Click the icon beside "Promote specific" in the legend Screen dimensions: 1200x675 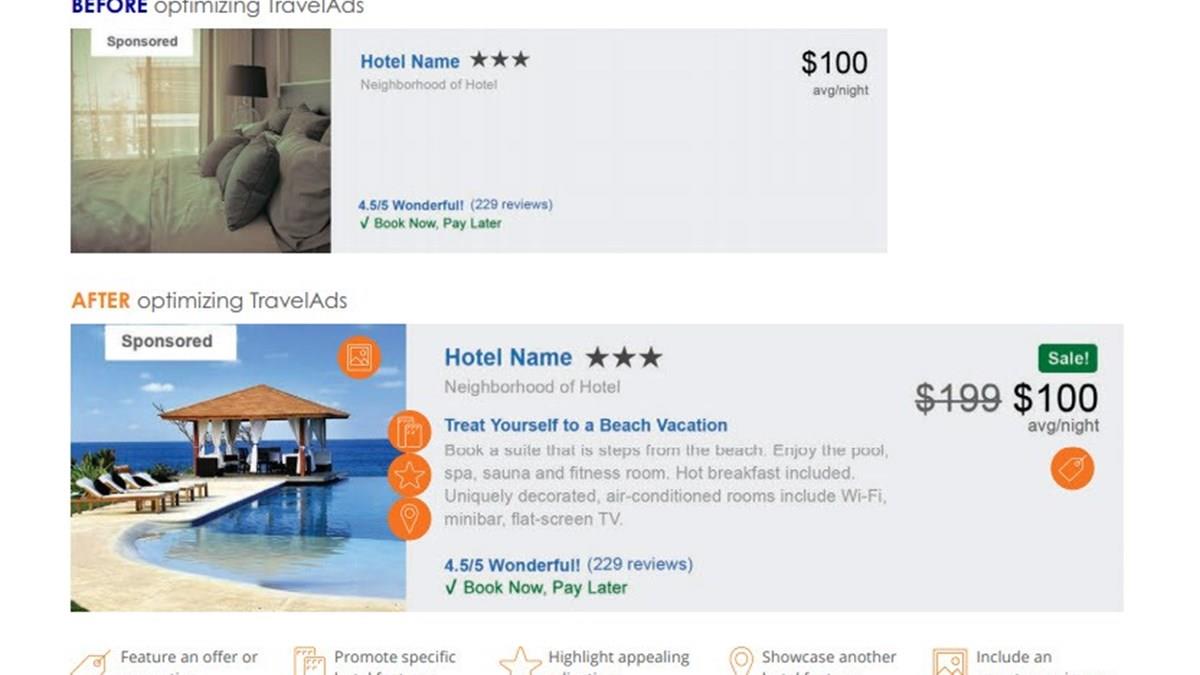pos(309,662)
